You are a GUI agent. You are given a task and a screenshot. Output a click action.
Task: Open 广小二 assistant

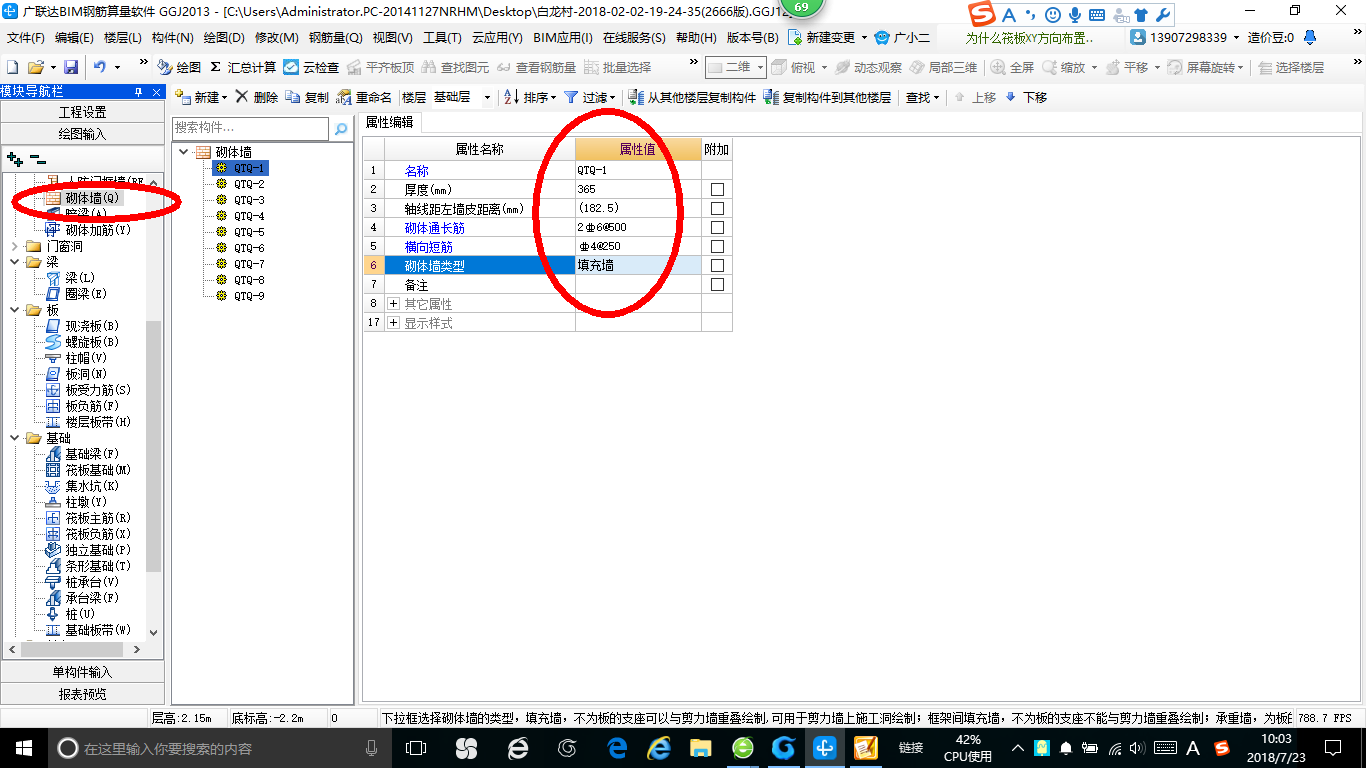tap(901, 38)
